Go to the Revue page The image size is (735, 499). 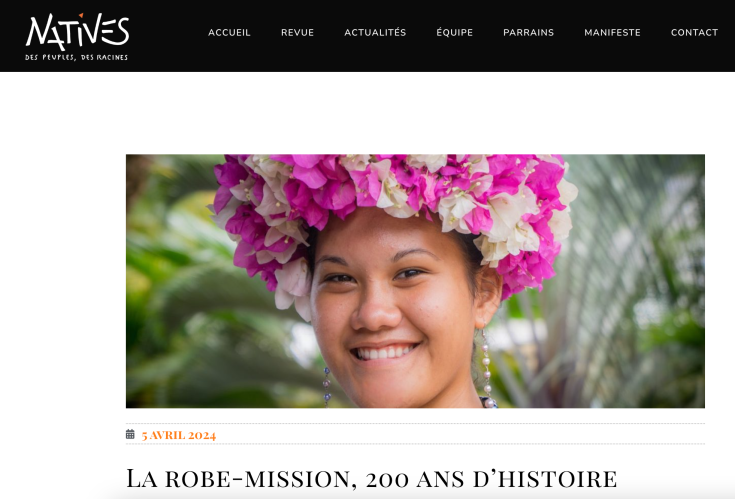point(297,32)
